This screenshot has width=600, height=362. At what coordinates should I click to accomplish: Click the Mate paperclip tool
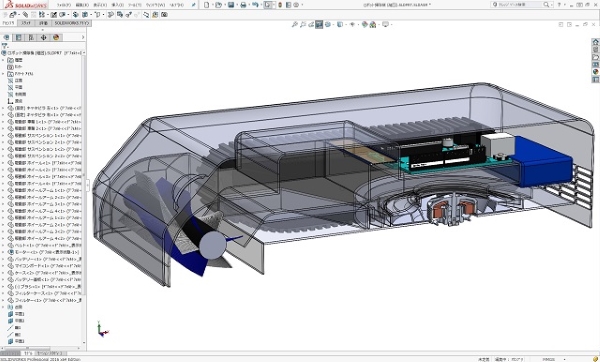25,15
